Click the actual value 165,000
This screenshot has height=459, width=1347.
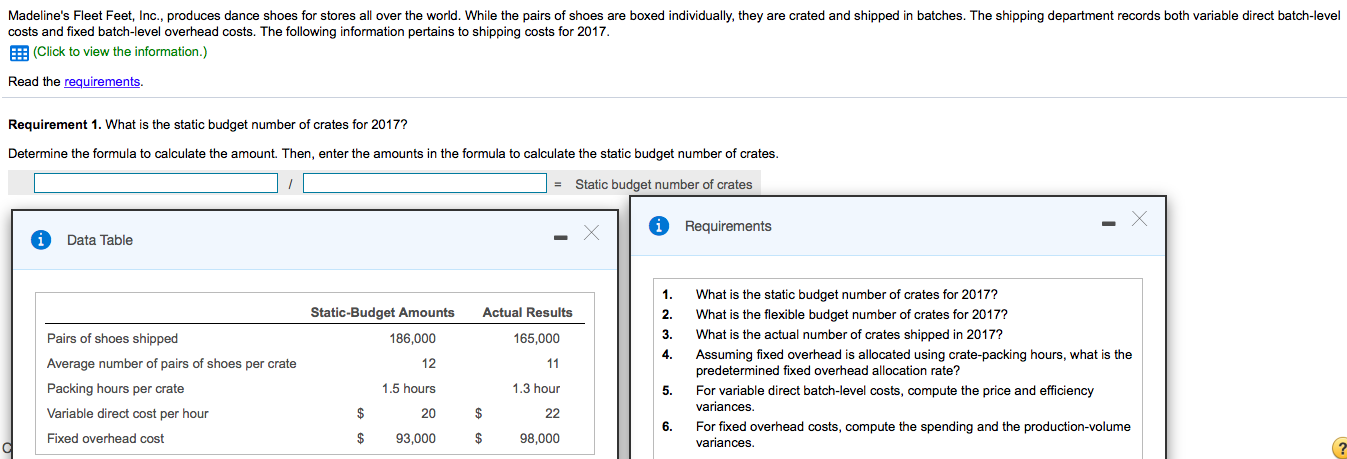[x=536, y=339]
